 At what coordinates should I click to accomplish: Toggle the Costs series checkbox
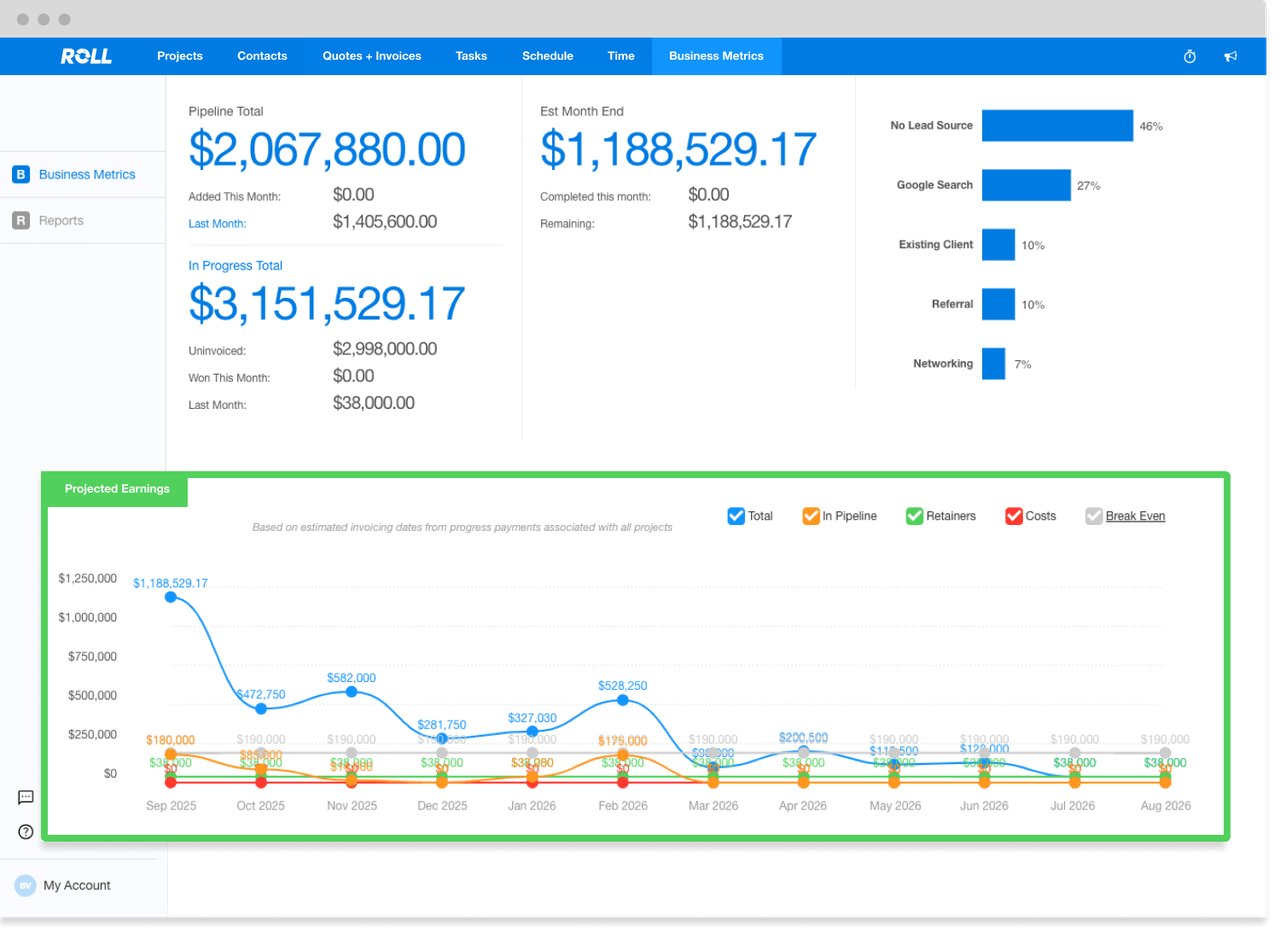pos(1014,516)
